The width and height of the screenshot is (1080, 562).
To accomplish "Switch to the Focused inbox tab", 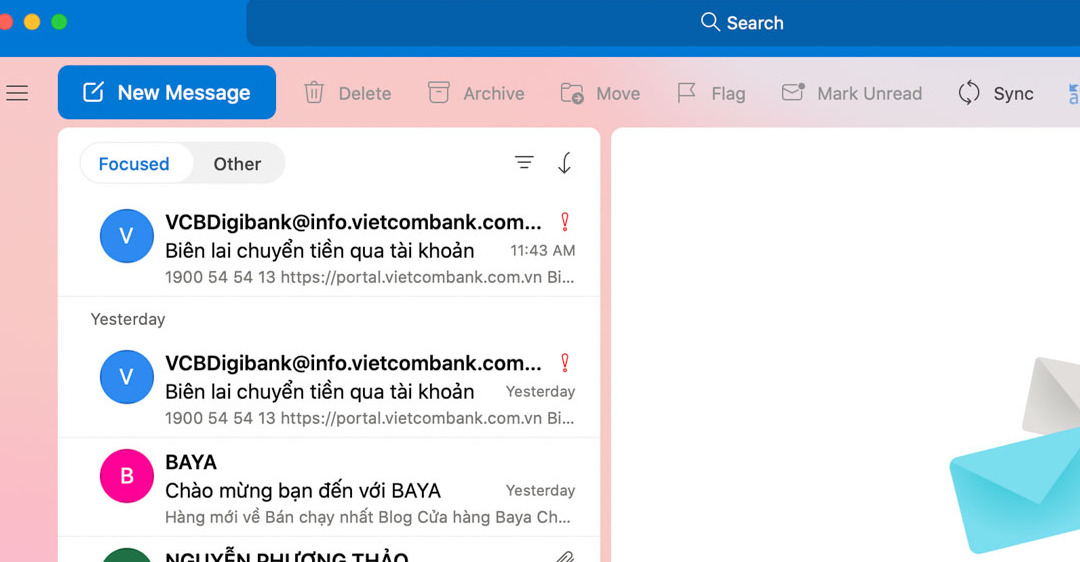I will 134,164.
